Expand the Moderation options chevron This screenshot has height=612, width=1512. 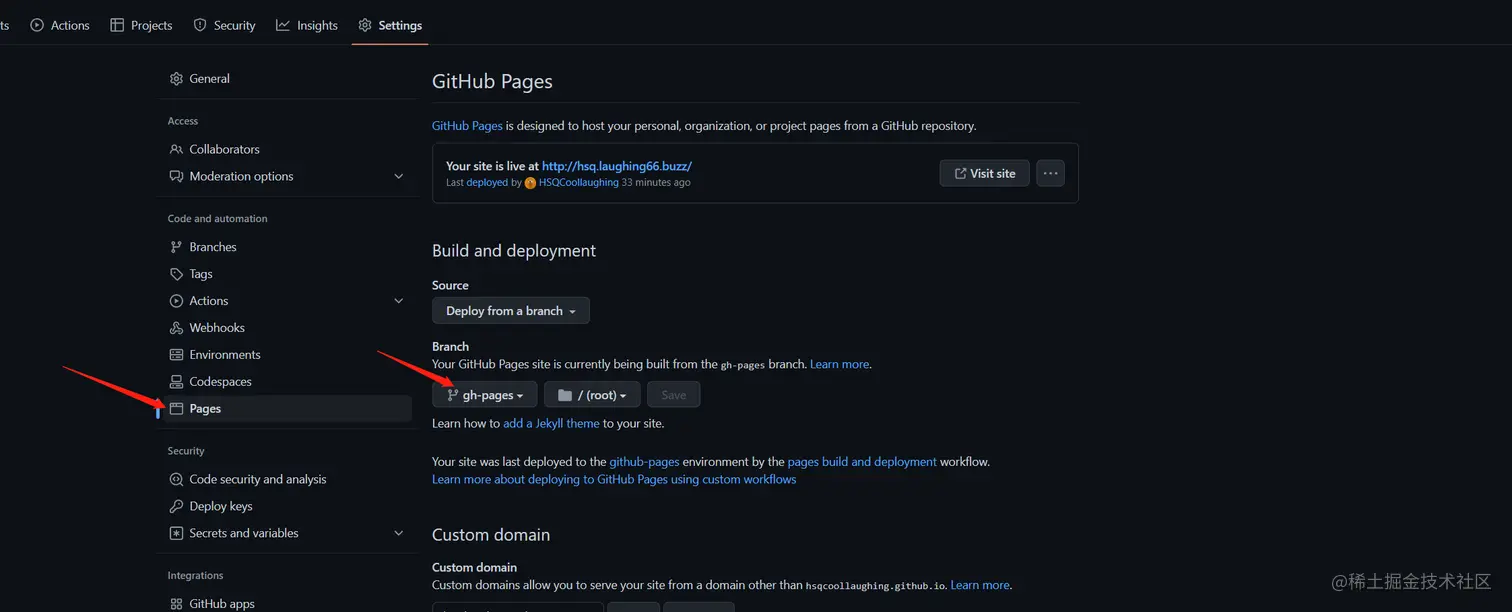pos(399,176)
